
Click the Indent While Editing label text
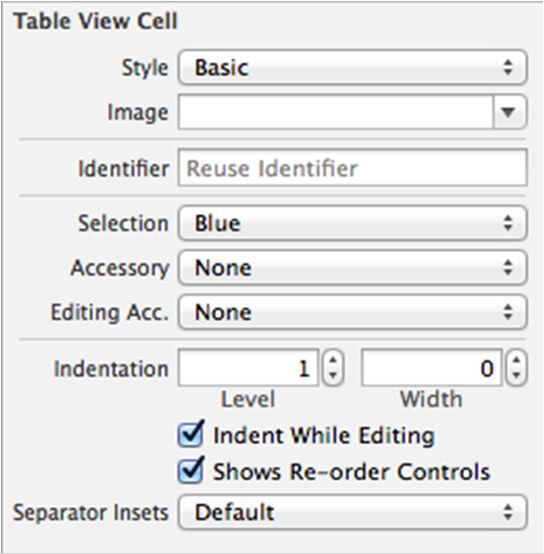pyautogui.click(x=324, y=435)
